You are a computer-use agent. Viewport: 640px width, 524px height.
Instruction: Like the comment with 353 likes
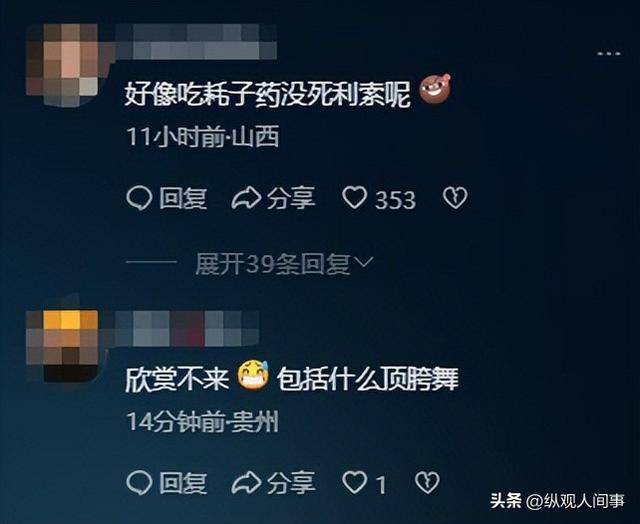click(354, 198)
